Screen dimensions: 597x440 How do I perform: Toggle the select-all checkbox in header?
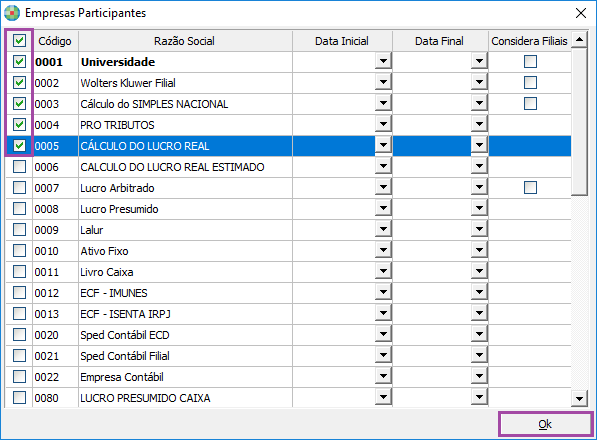(x=19, y=40)
